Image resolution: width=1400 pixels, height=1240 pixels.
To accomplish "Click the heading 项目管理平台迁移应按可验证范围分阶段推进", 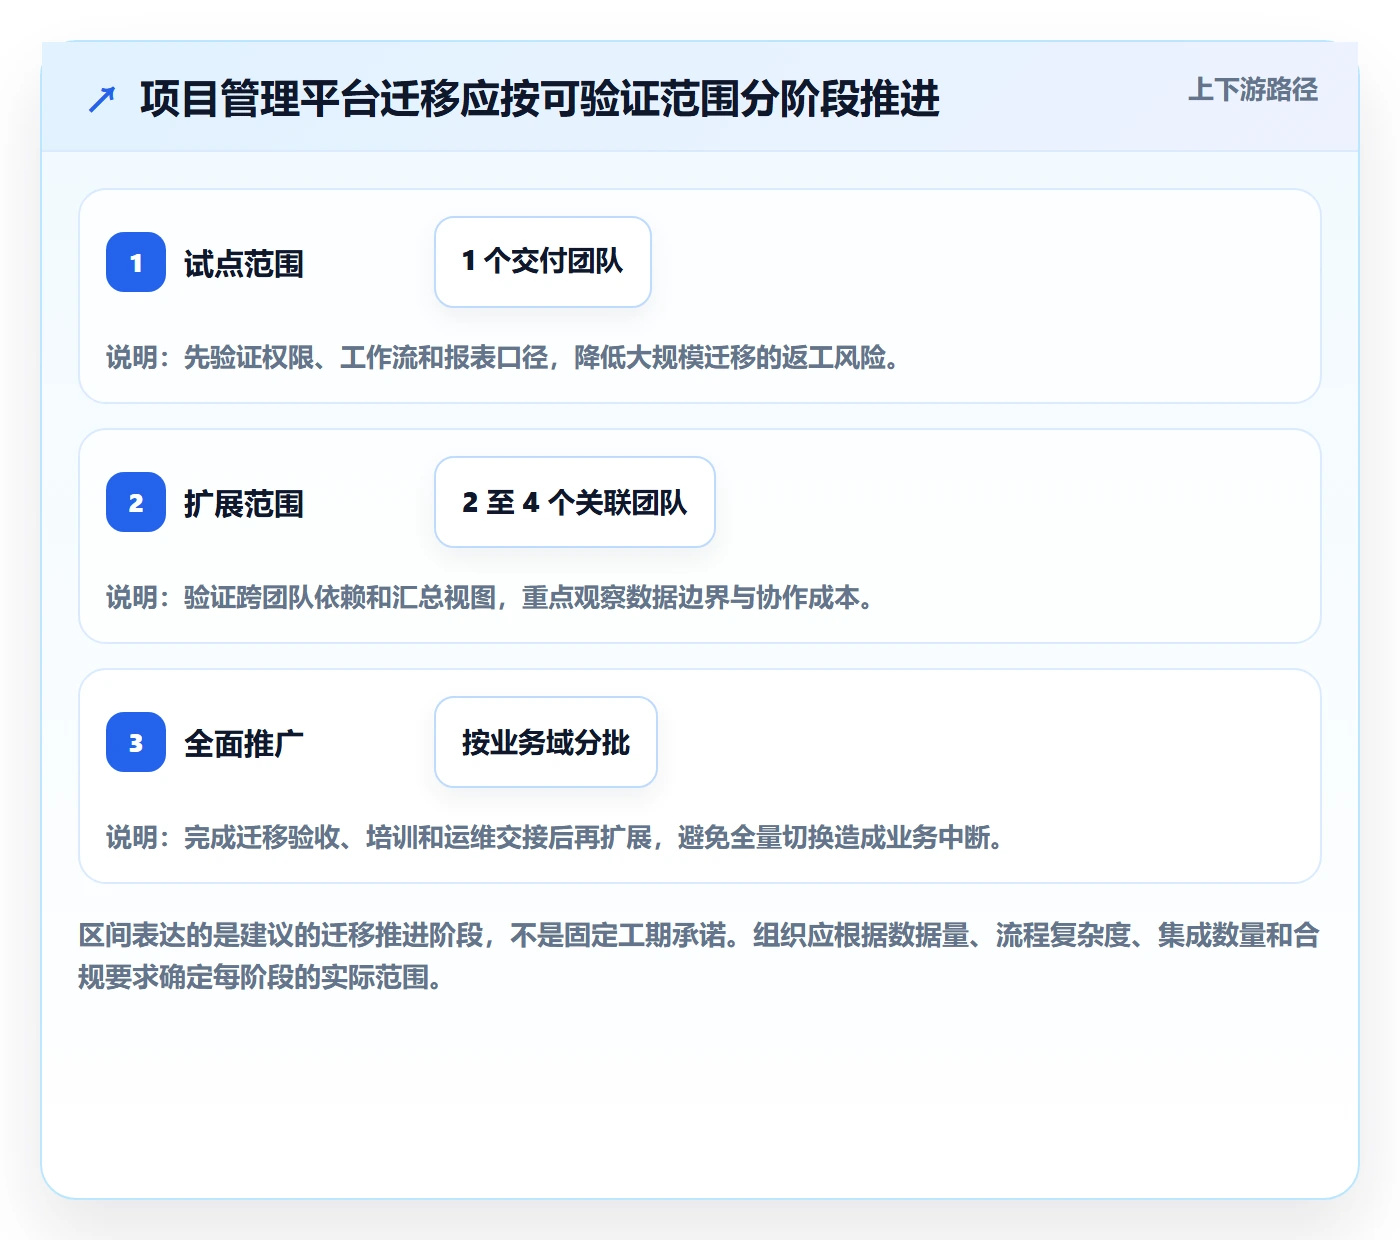I will coord(540,99).
